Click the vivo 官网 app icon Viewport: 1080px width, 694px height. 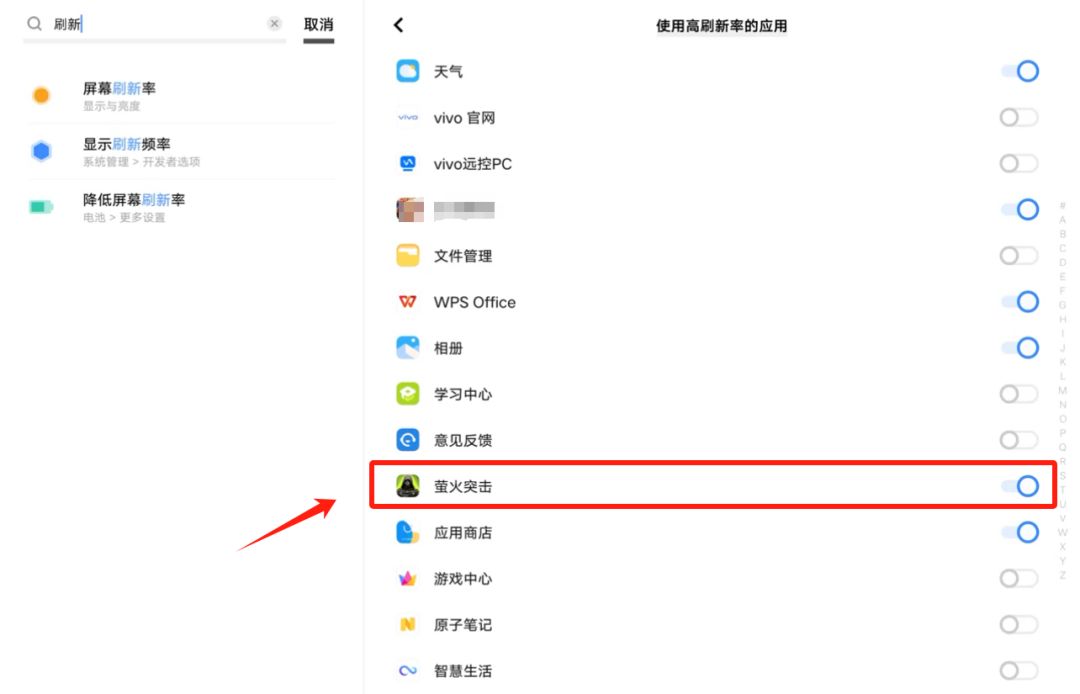click(x=408, y=117)
